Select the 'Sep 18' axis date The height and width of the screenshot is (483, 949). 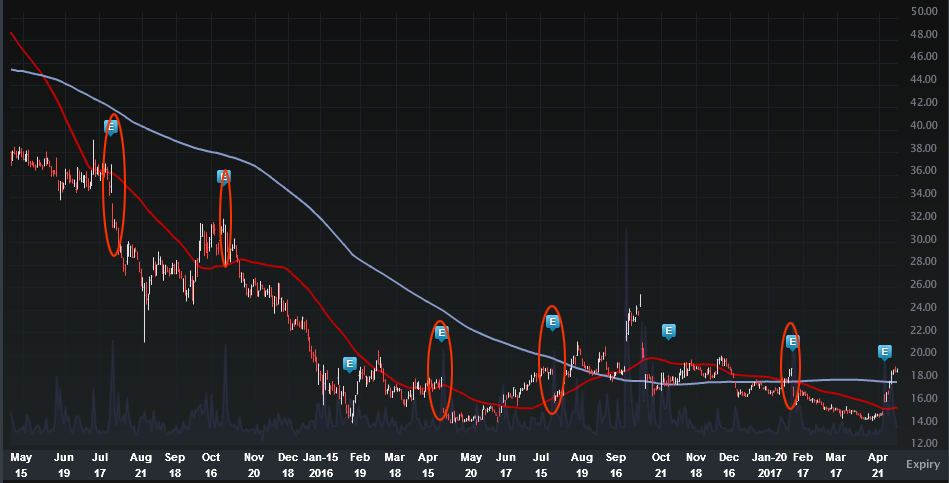click(175, 465)
